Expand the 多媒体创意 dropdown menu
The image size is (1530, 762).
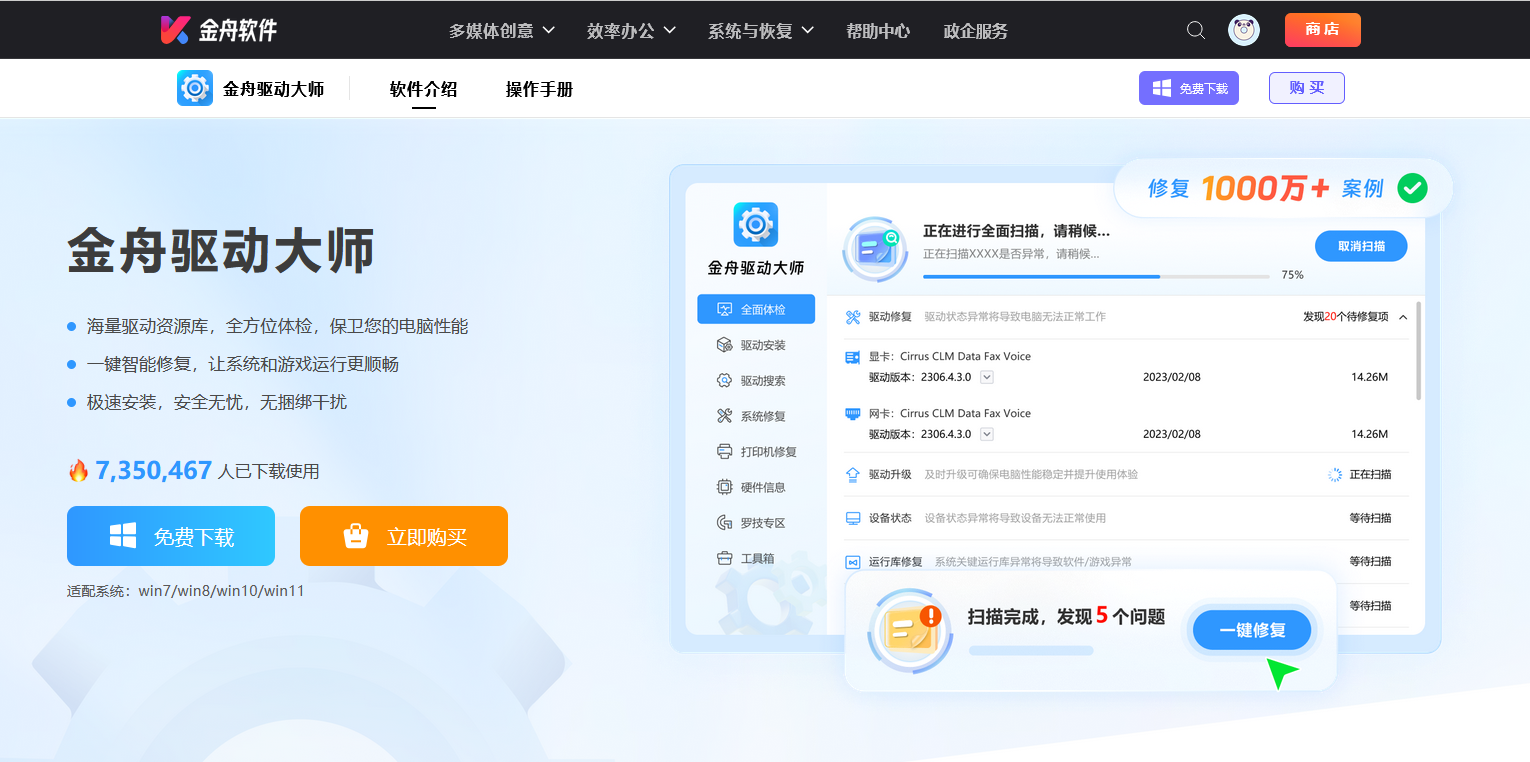(502, 31)
